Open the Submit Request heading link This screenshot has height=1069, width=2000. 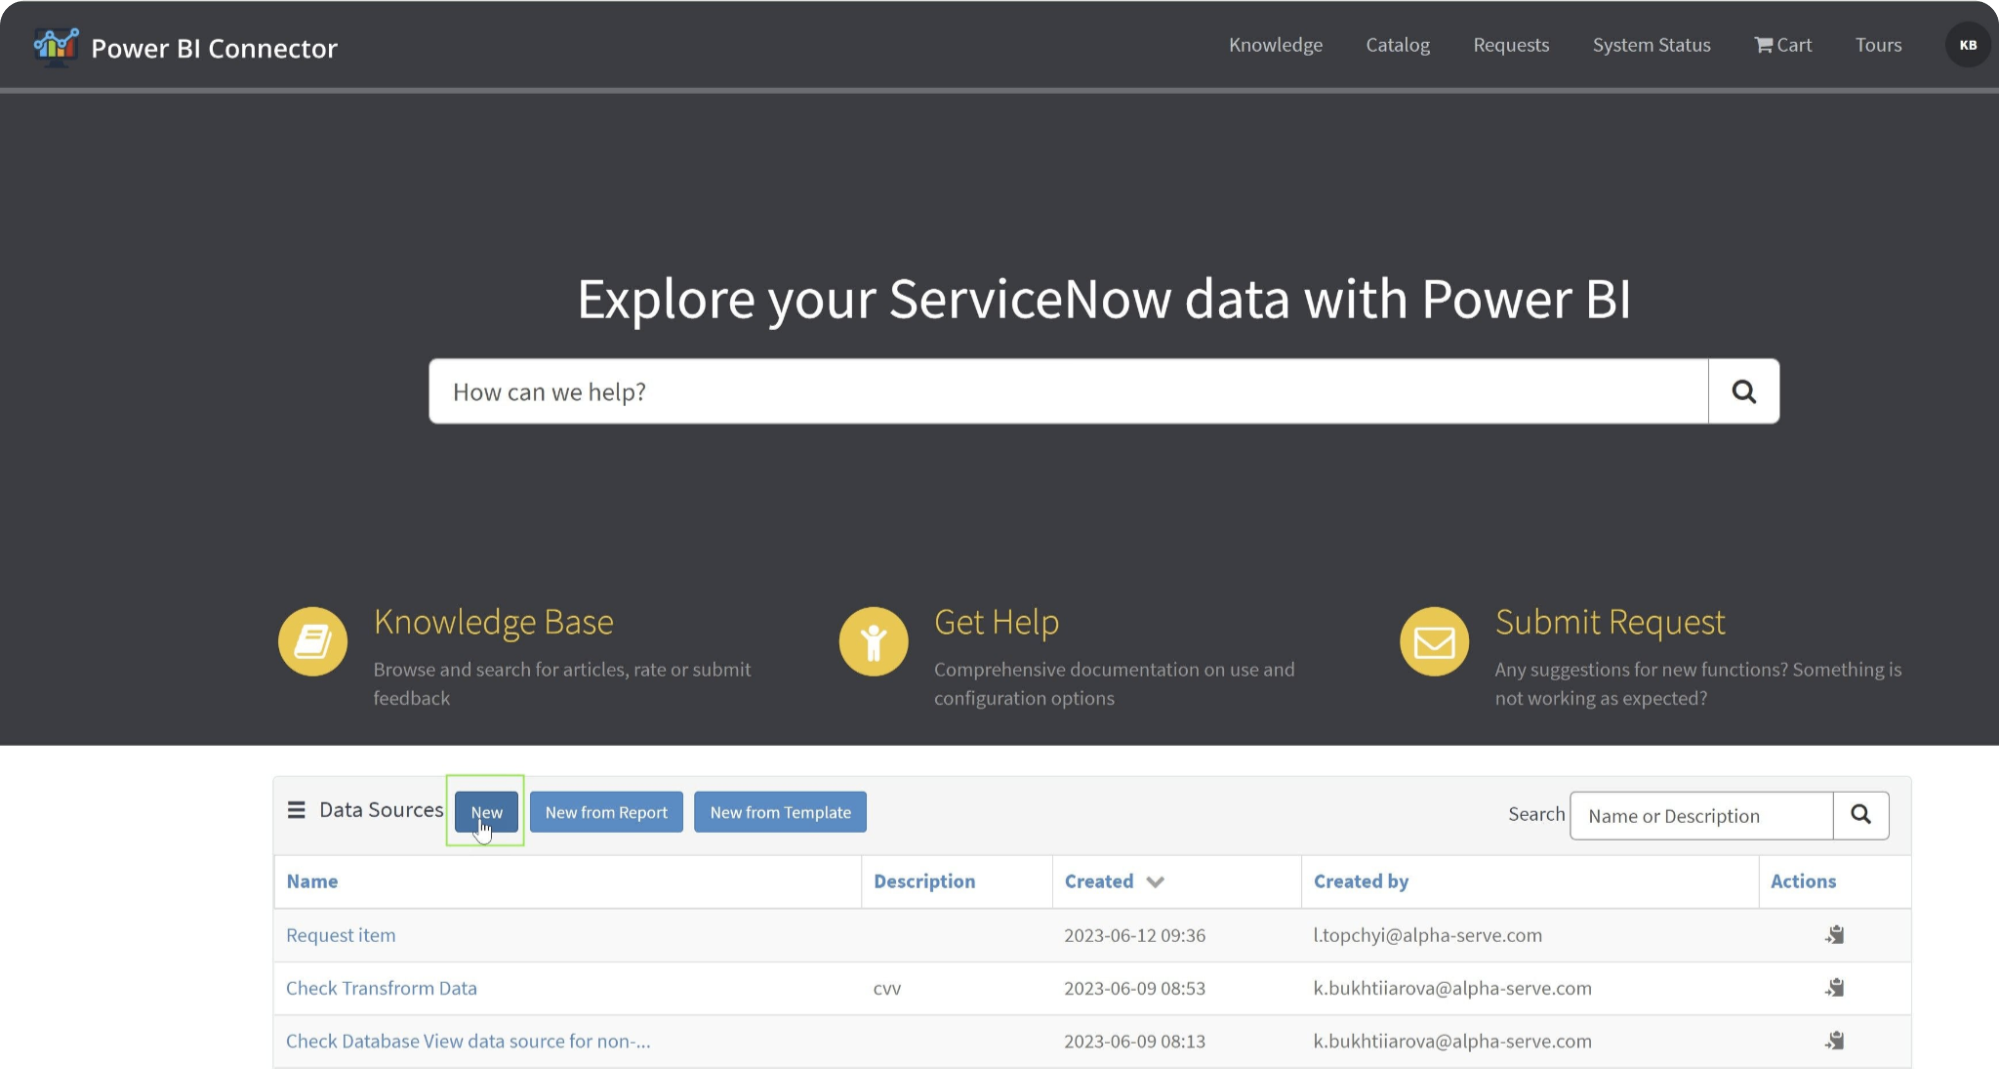tap(1610, 622)
